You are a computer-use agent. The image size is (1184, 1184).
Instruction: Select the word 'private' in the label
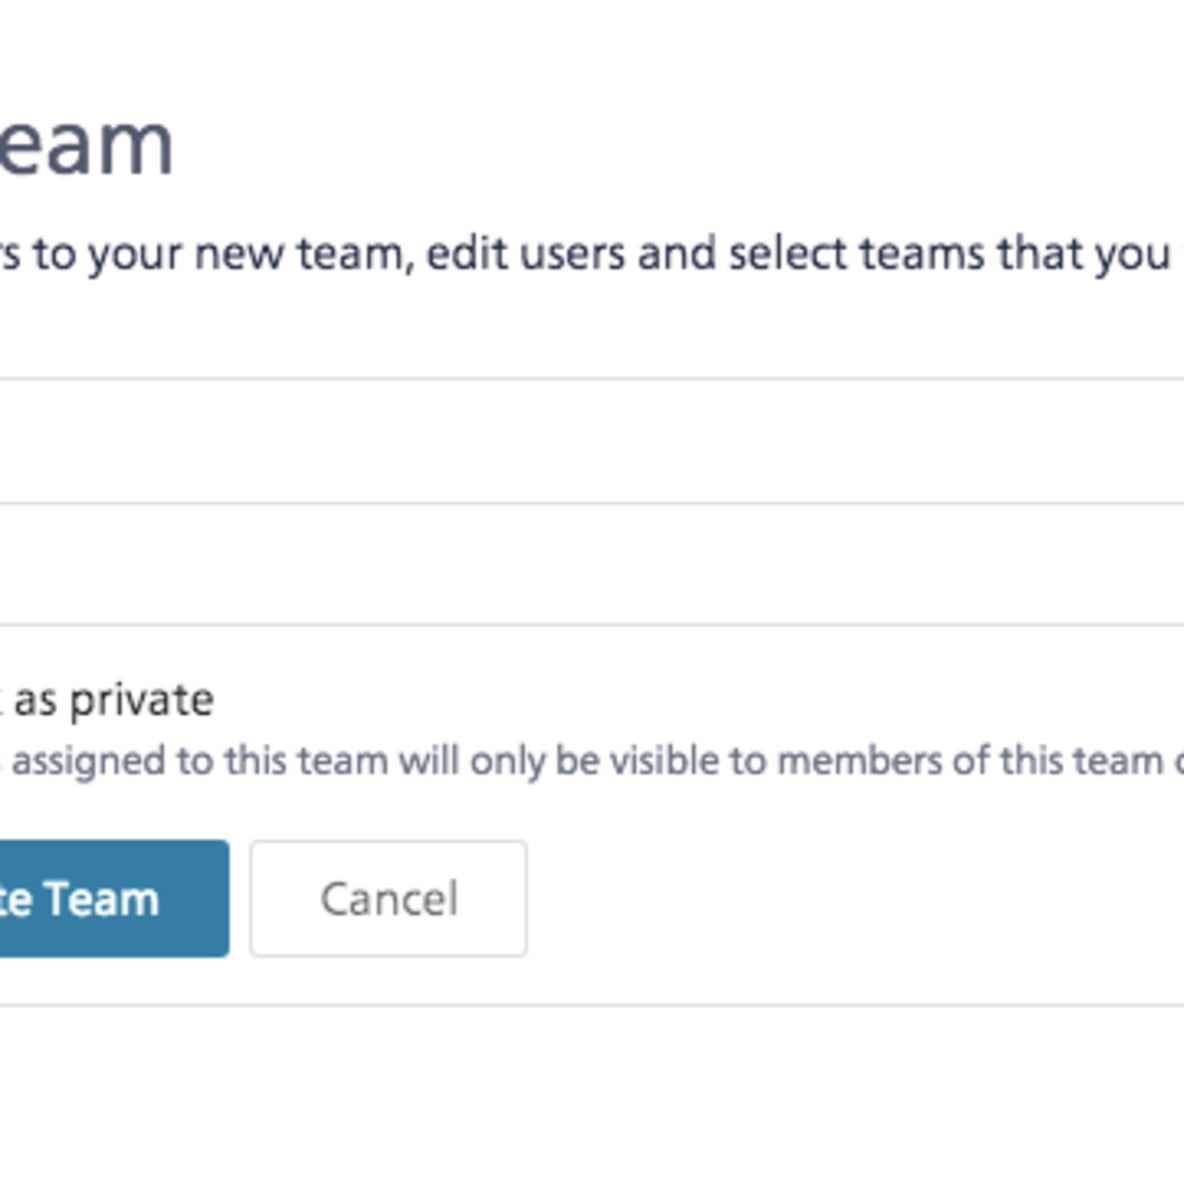coord(142,702)
